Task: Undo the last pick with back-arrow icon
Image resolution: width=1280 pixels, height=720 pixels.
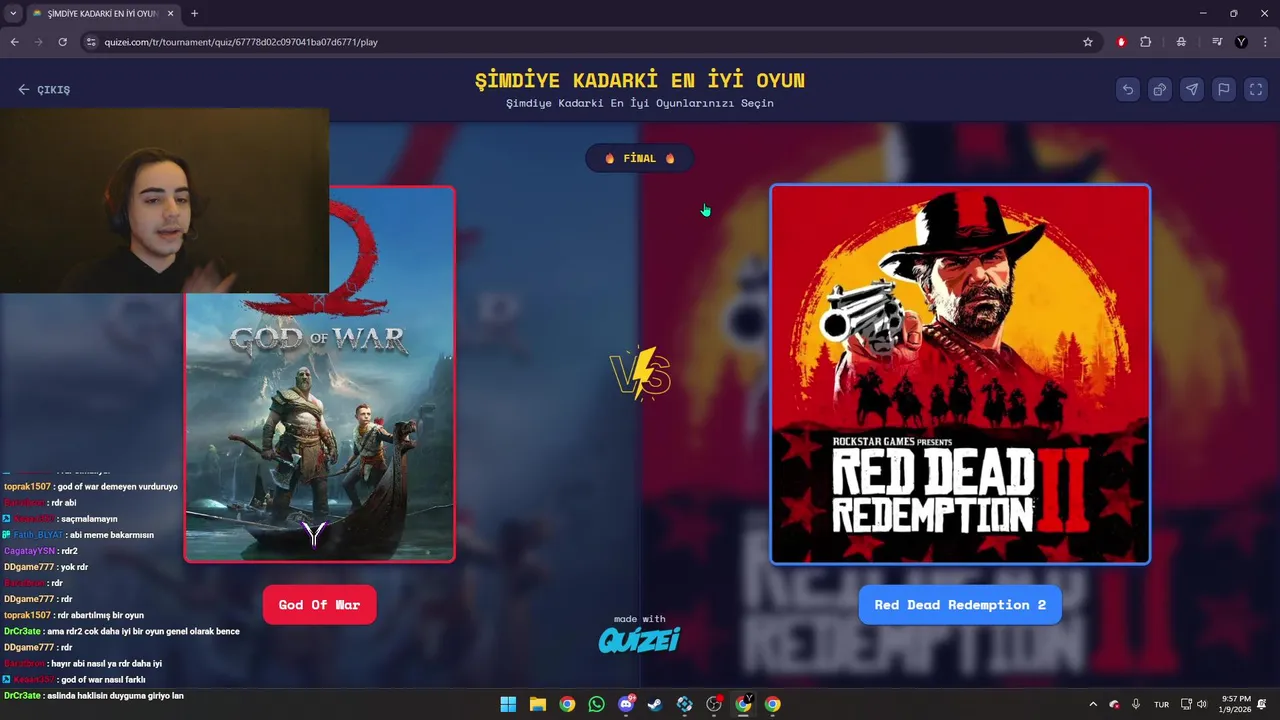Action: coord(1128,89)
